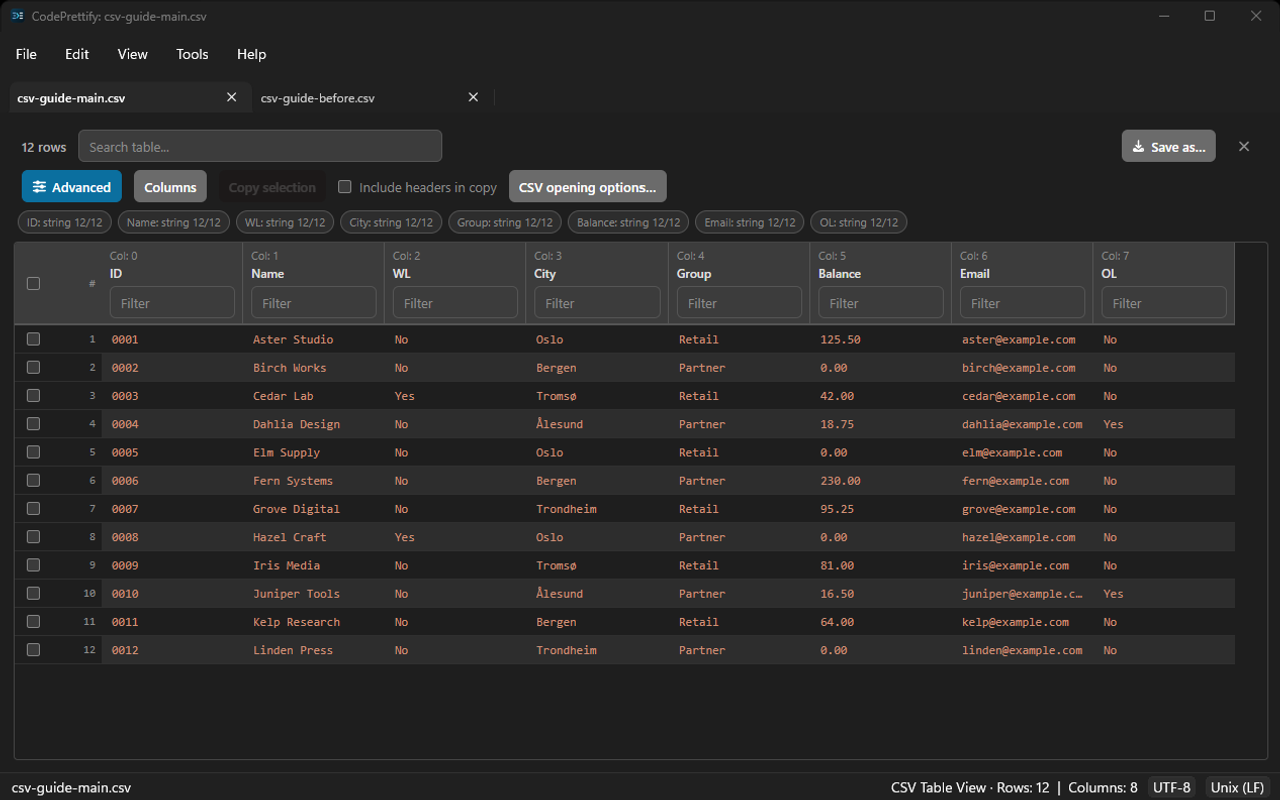Click the OL column Filter field
Image resolution: width=1280 pixels, height=800 pixels.
1164,303
